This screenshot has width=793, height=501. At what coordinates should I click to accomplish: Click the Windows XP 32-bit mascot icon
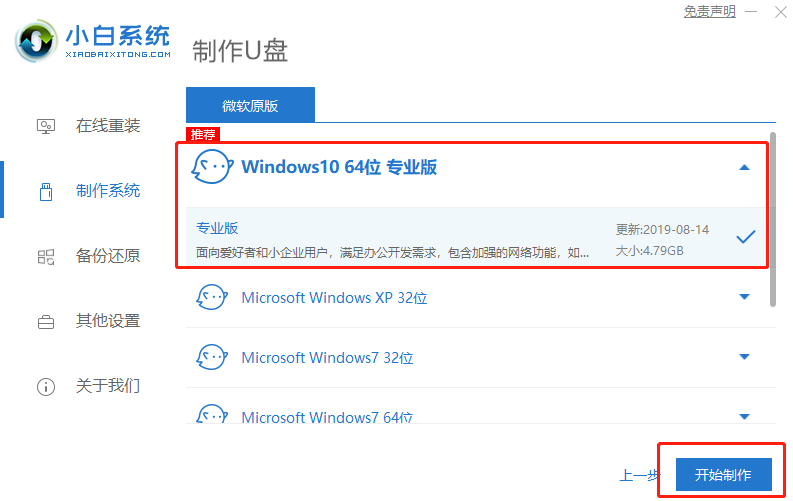click(211, 297)
